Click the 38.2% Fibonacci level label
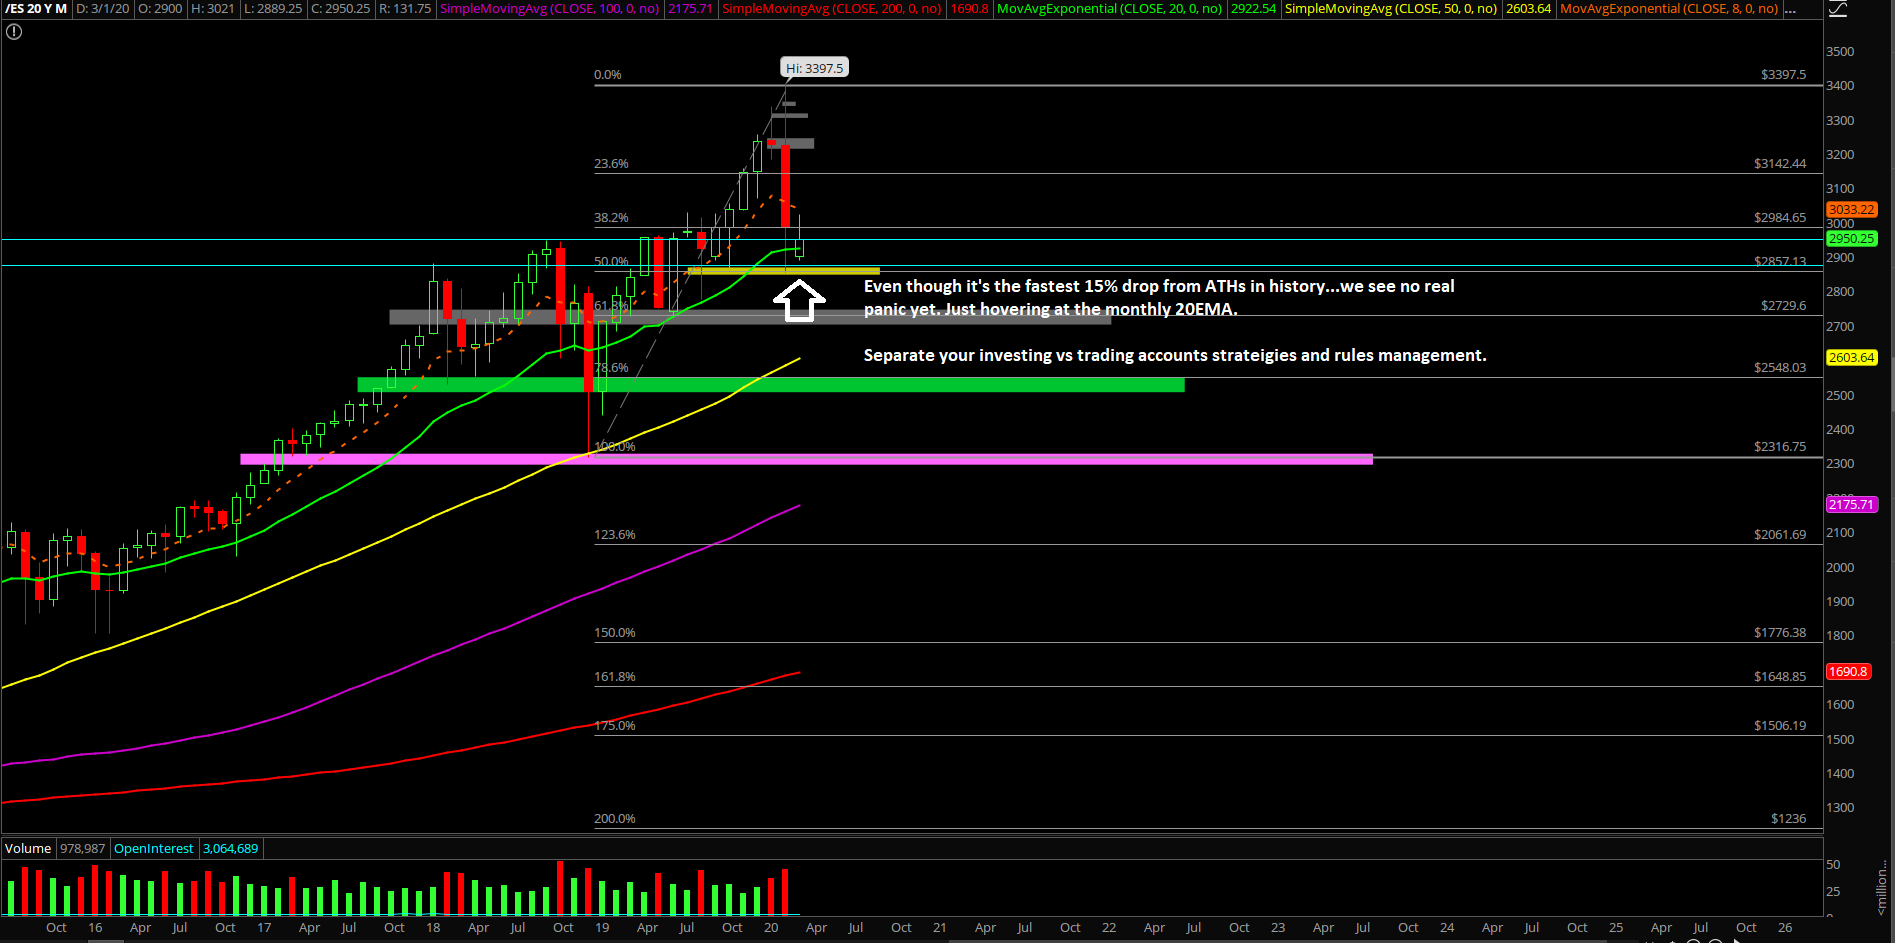The image size is (1895, 943). pos(611,218)
